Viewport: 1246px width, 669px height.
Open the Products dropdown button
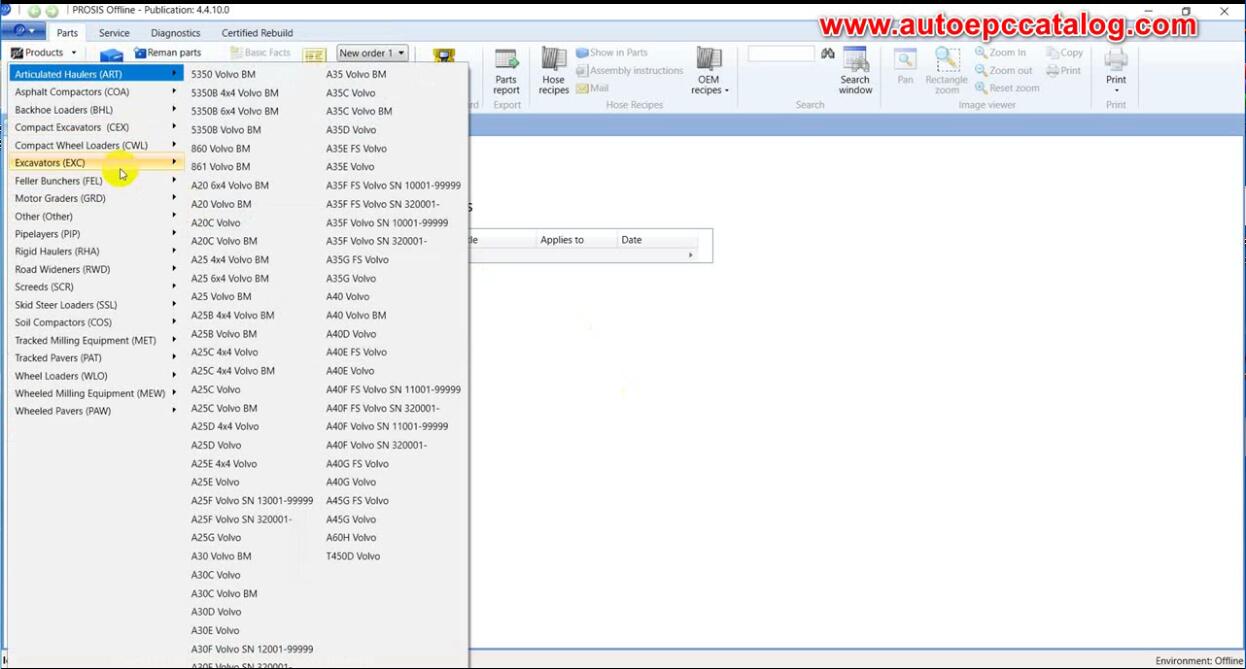[x=44, y=53]
